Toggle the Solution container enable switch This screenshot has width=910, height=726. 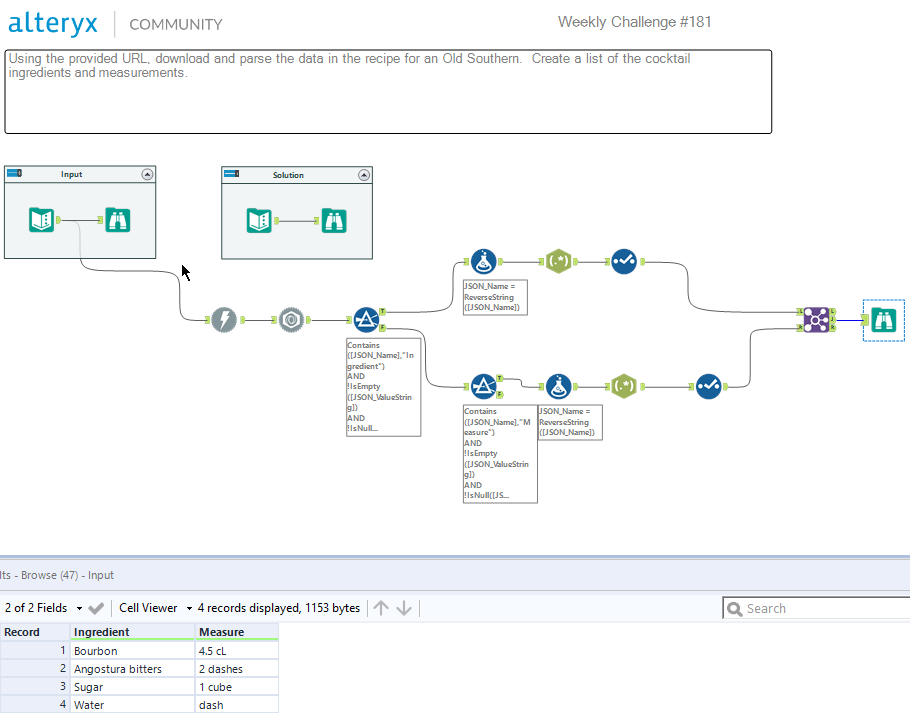point(232,174)
